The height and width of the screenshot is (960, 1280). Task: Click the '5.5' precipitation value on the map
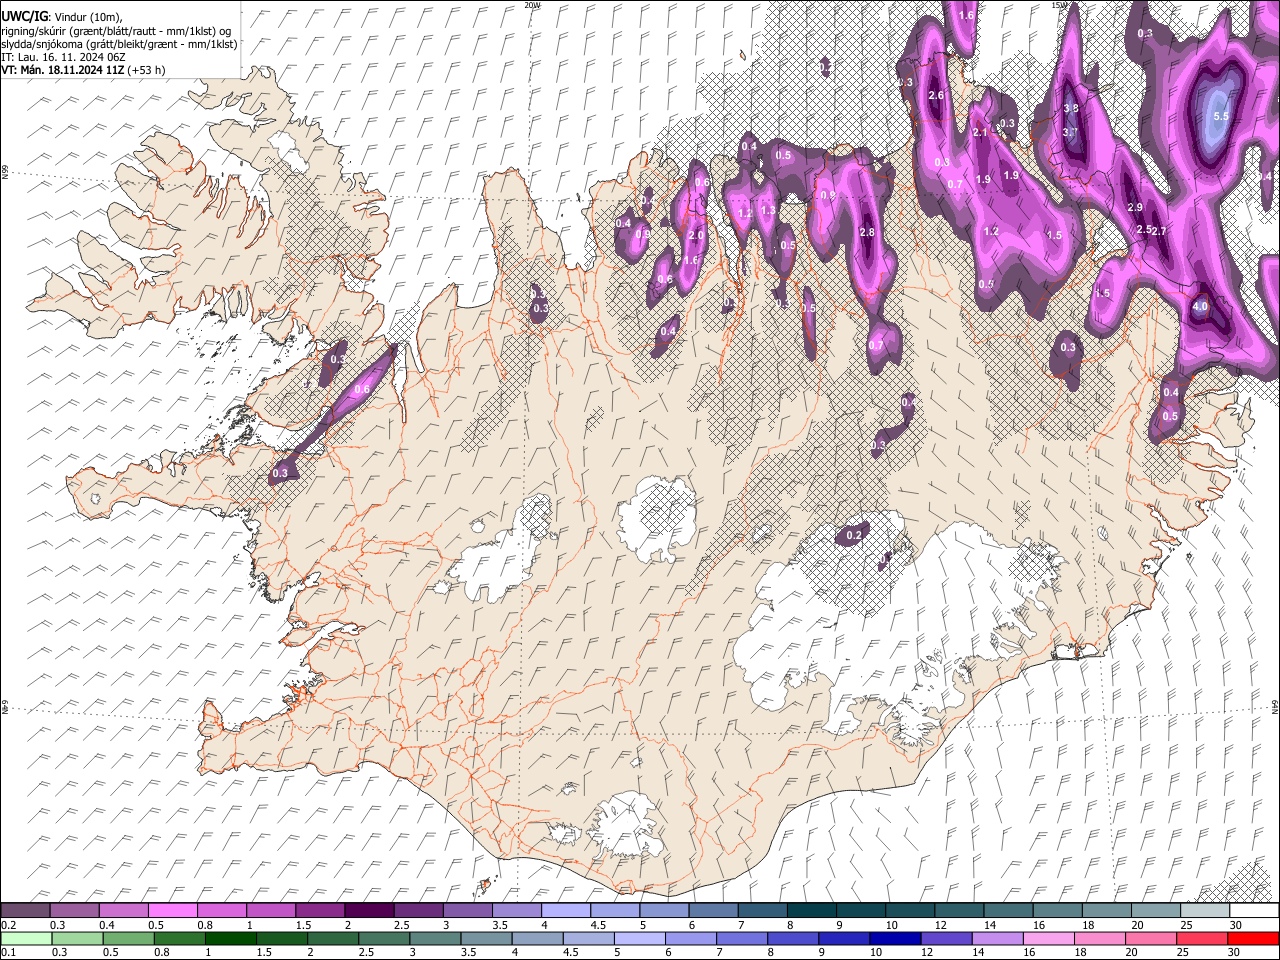(1221, 116)
